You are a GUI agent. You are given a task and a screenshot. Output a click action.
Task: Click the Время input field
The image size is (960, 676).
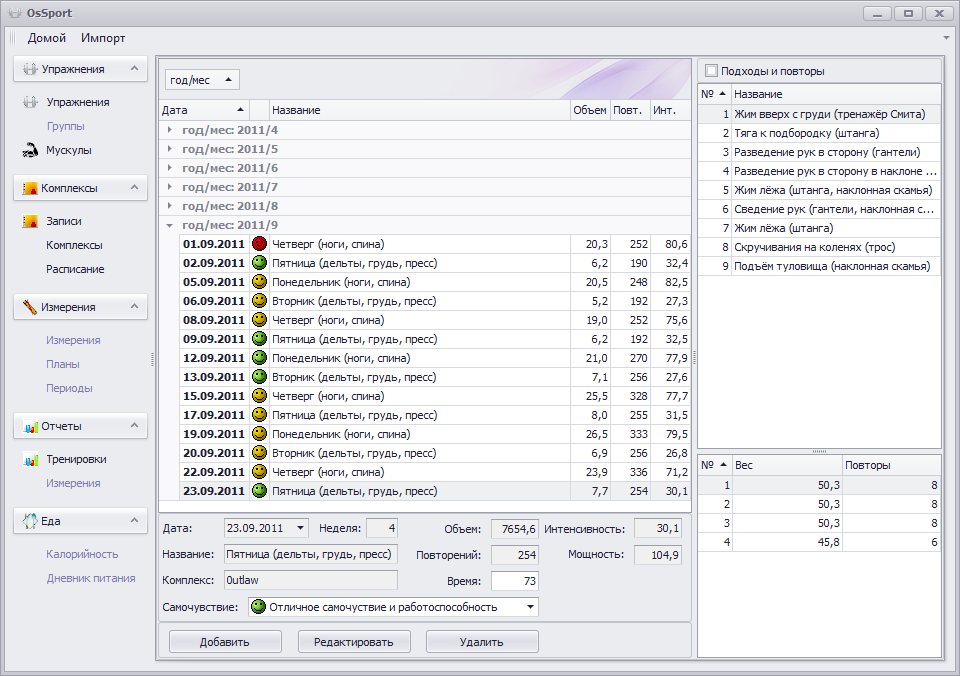(514, 581)
